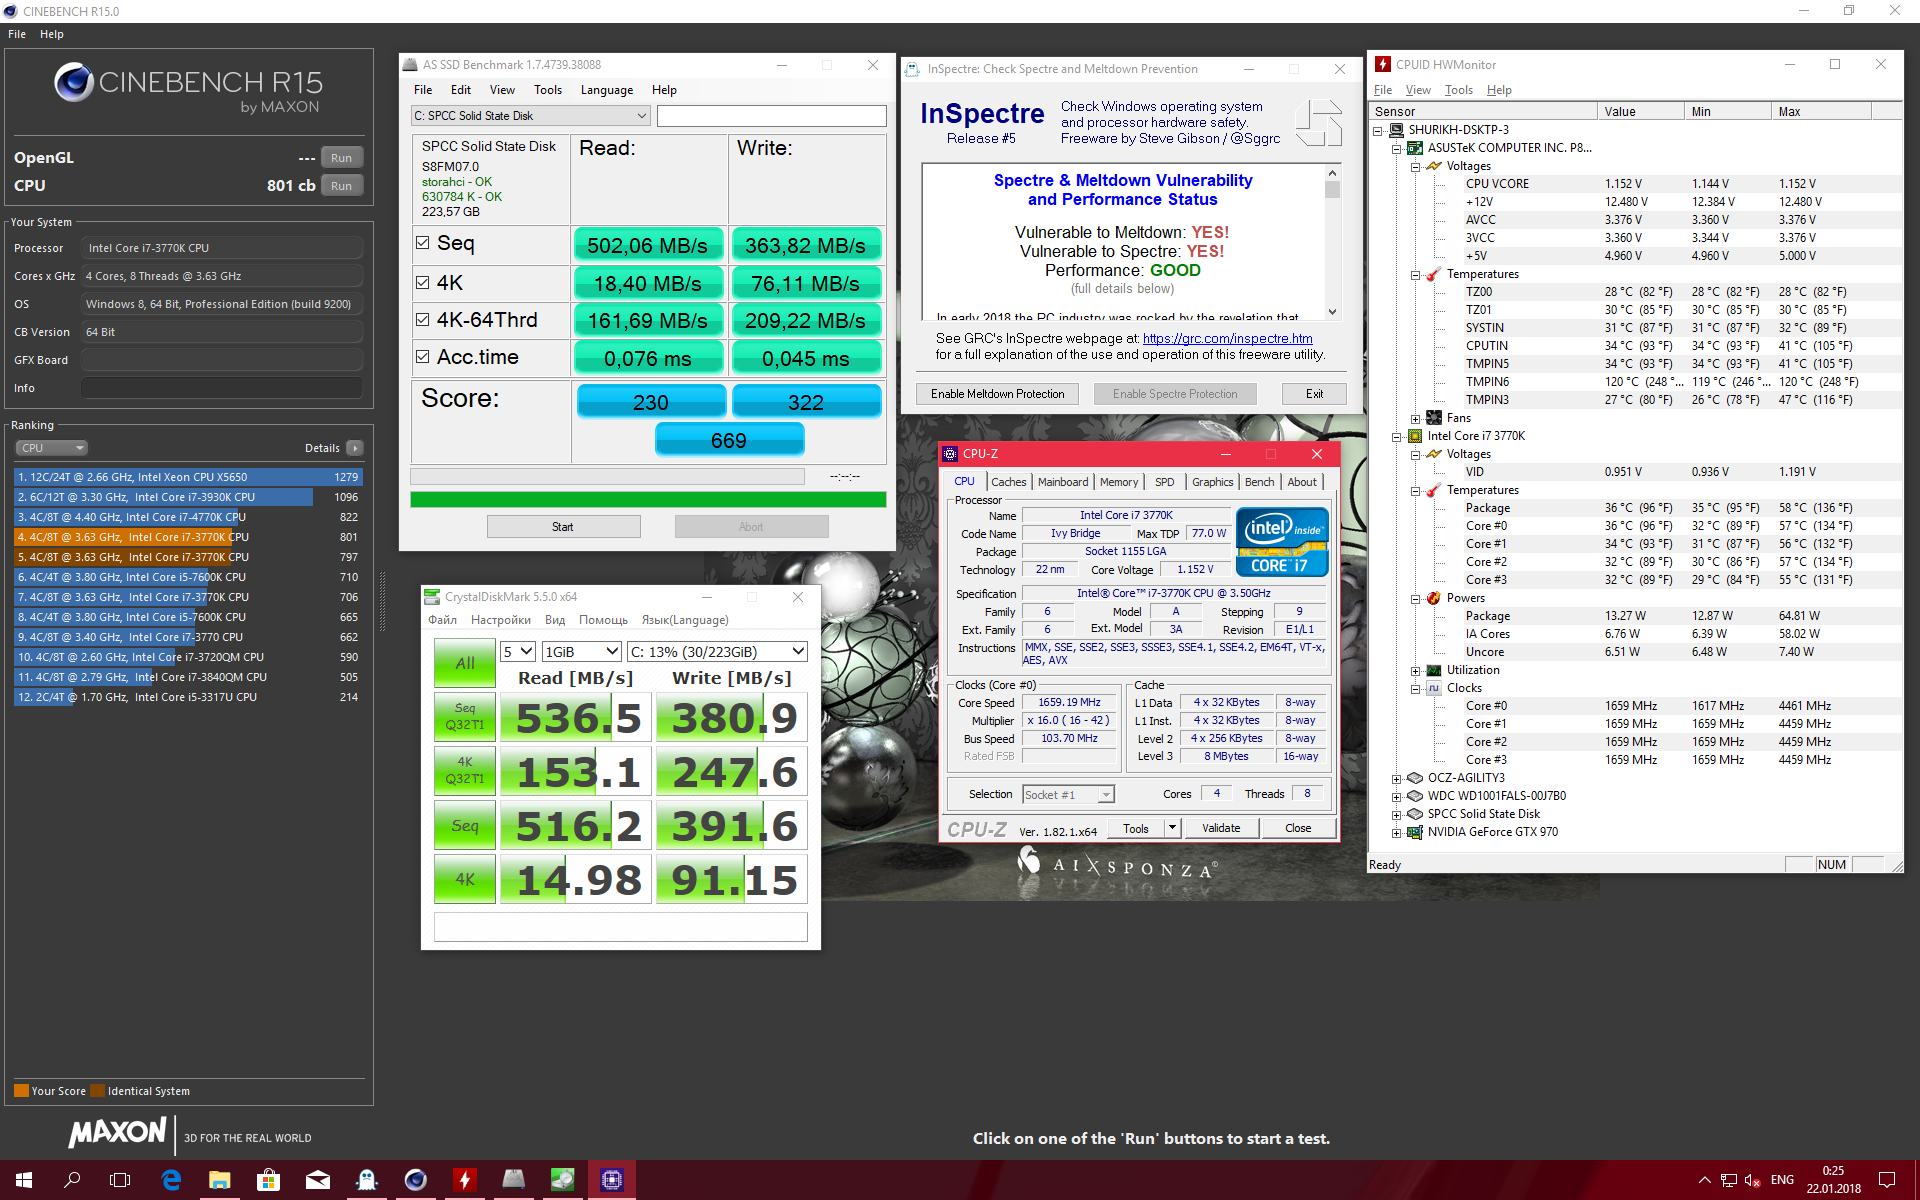Click Enable Meltdown Protection button

click(997, 394)
